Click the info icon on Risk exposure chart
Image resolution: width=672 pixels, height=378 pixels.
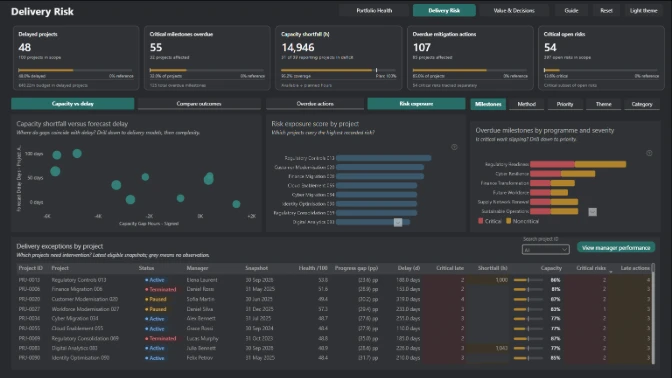click(454, 147)
